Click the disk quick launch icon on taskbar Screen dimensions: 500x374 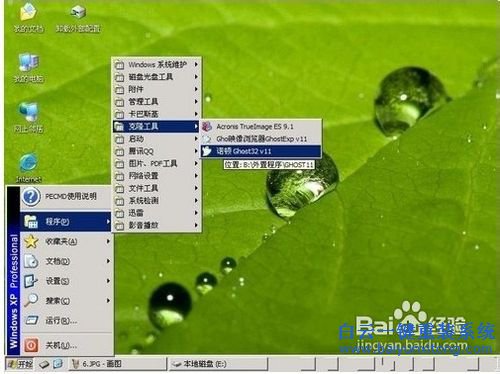(44, 364)
